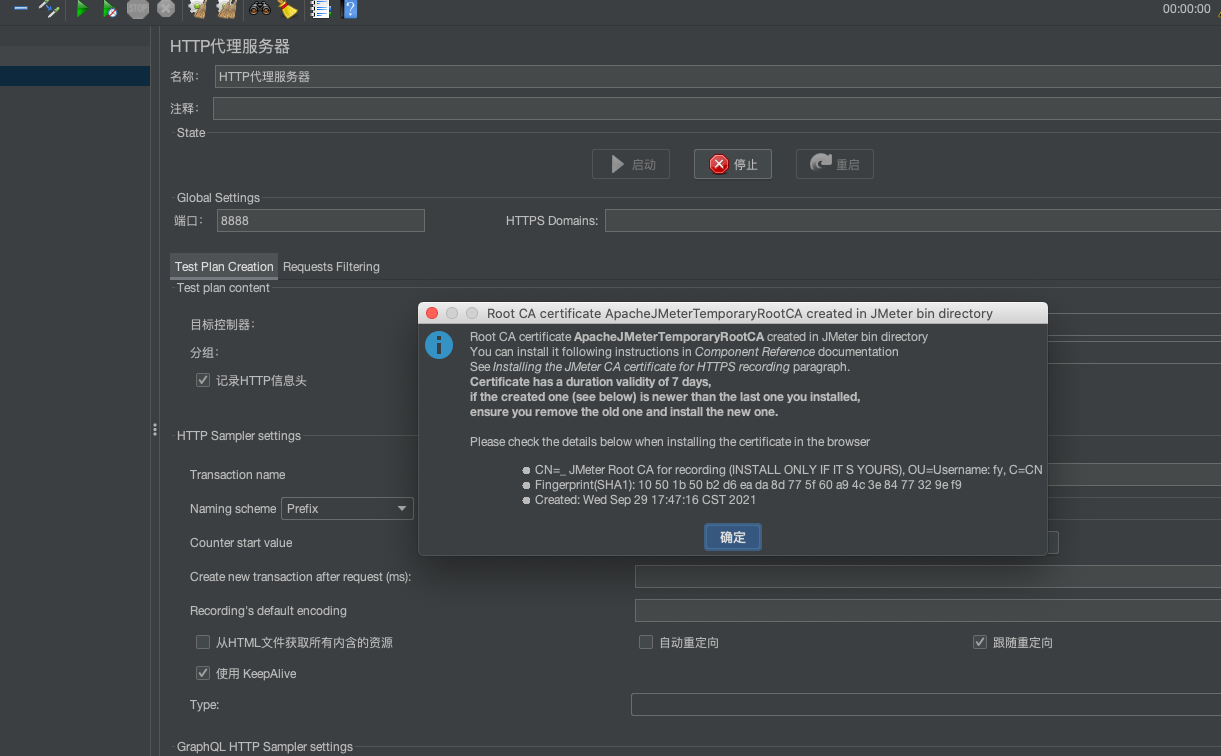Switch to the Requests Filtering tab

point(331,267)
